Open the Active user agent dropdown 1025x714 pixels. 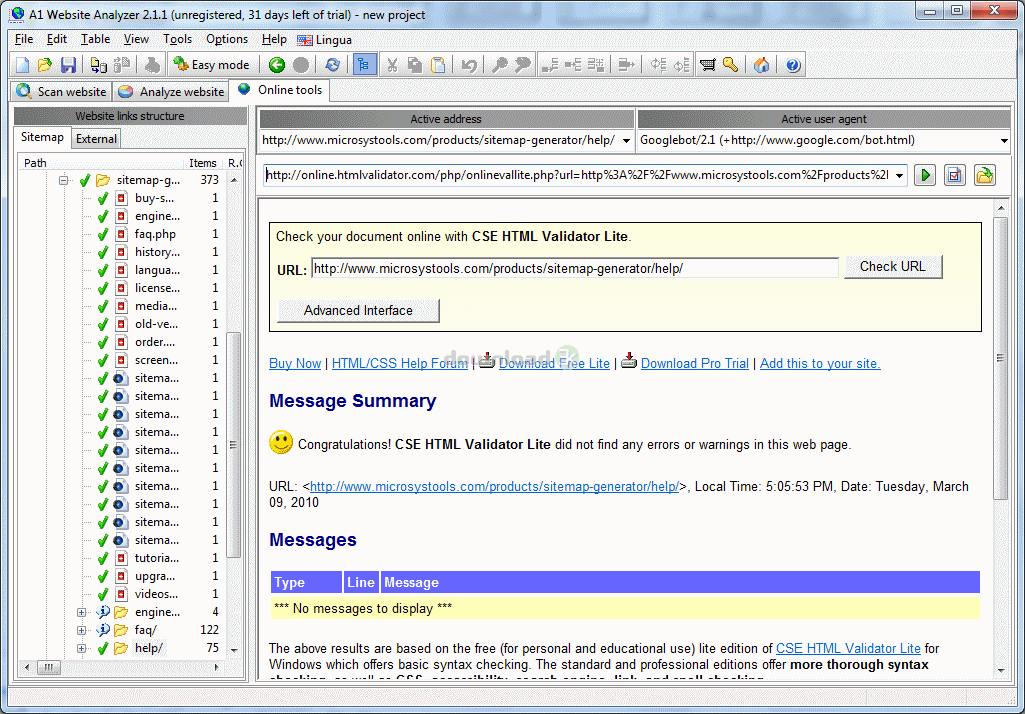[x=1003, y=141]
